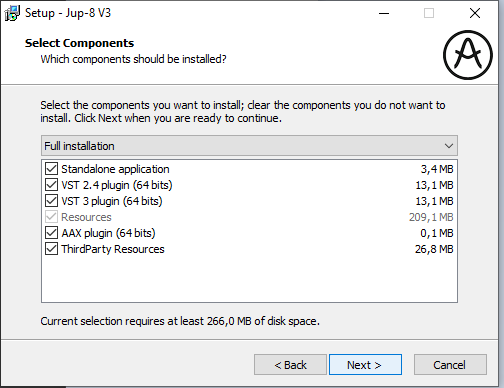Open the Full installation dropdown
This screenshot has height=388, width=504.
click(x=249, y=146)
